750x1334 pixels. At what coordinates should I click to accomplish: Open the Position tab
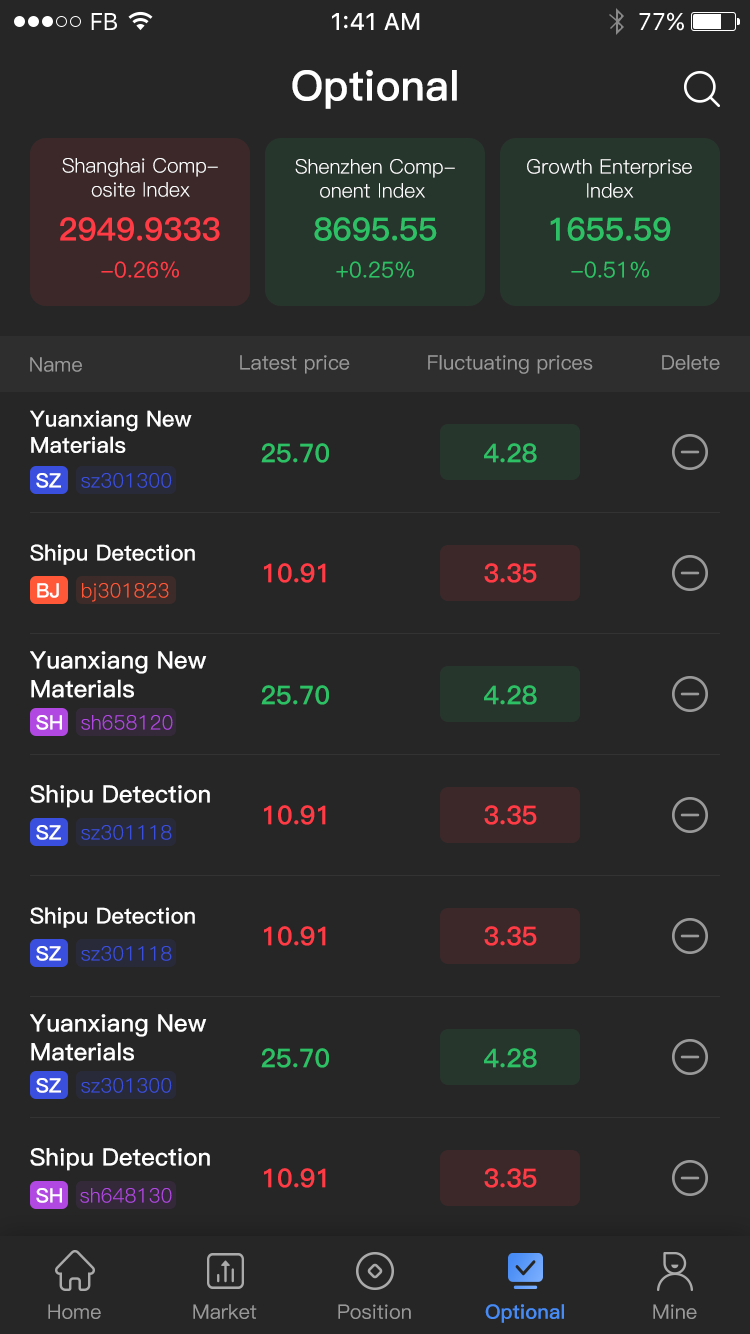click(375, 1286)
